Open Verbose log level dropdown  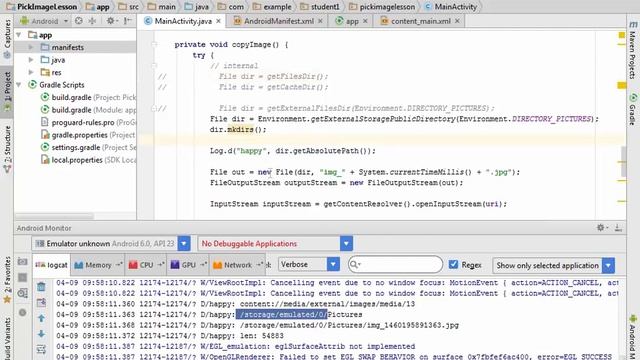tap(333, 264)
